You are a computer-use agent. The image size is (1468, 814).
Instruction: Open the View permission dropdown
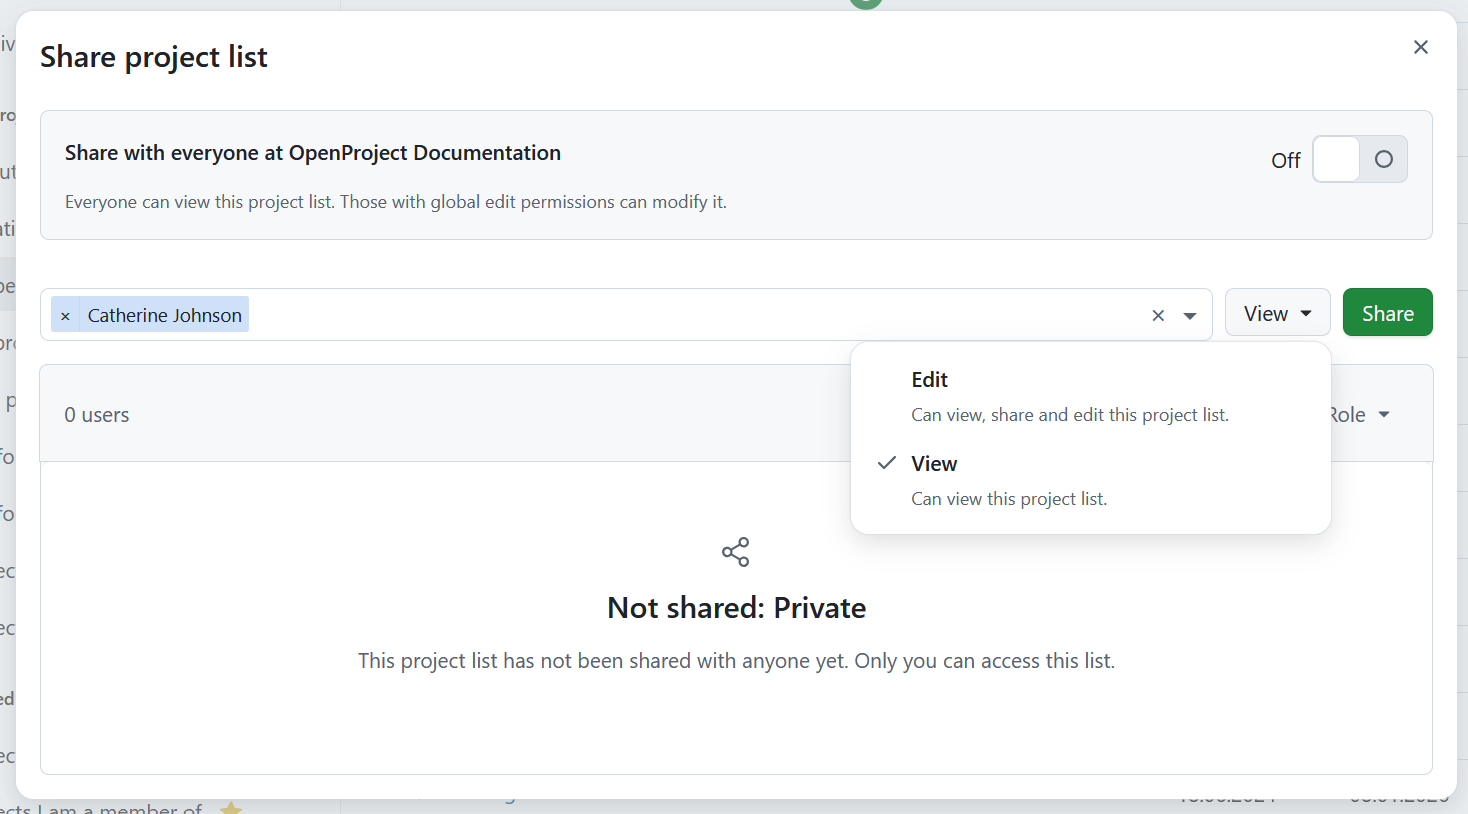(x=1277, y=312)
